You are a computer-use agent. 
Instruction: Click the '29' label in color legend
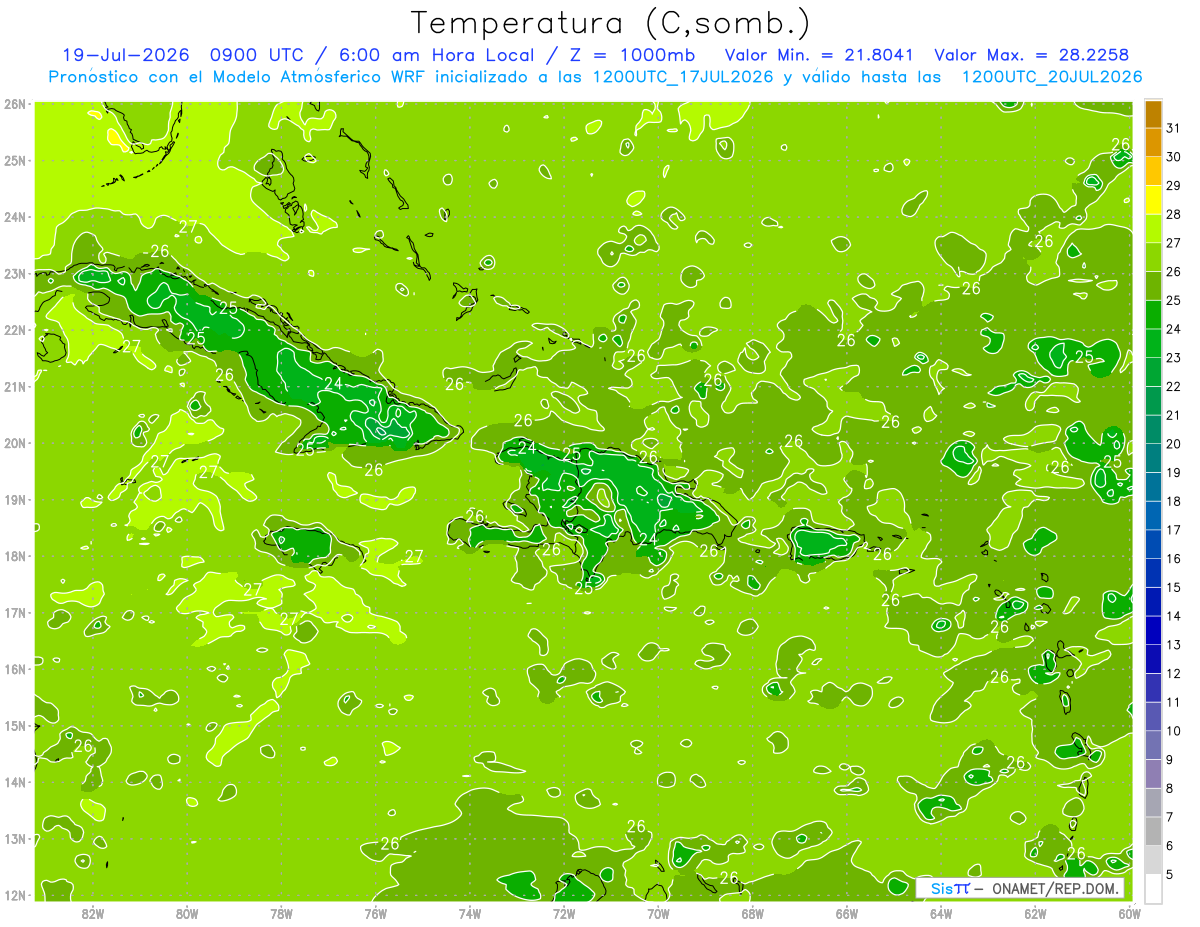point(1173,186)
